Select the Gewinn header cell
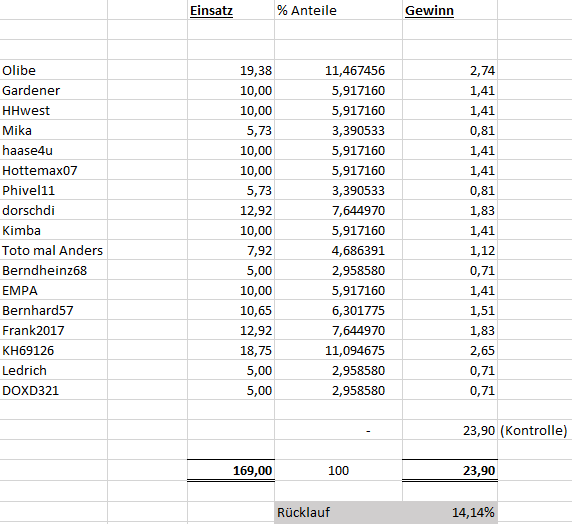572x524 pixels. [x=450, y=10]
